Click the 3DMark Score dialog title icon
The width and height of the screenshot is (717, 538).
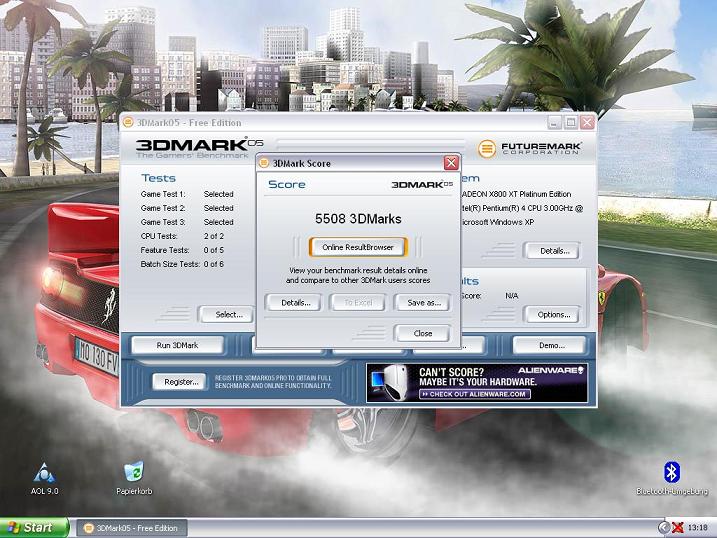point(264,163)
